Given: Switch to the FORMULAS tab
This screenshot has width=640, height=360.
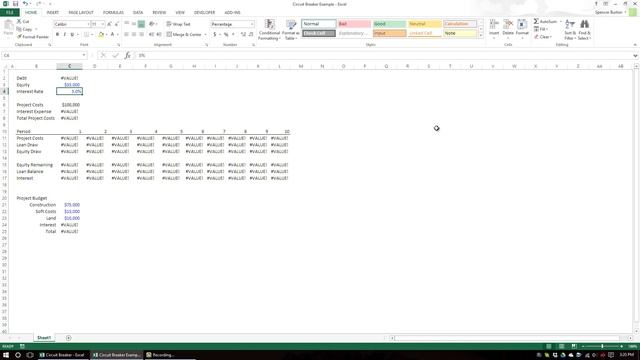Looking at the screenshot, I should [113, 13].
